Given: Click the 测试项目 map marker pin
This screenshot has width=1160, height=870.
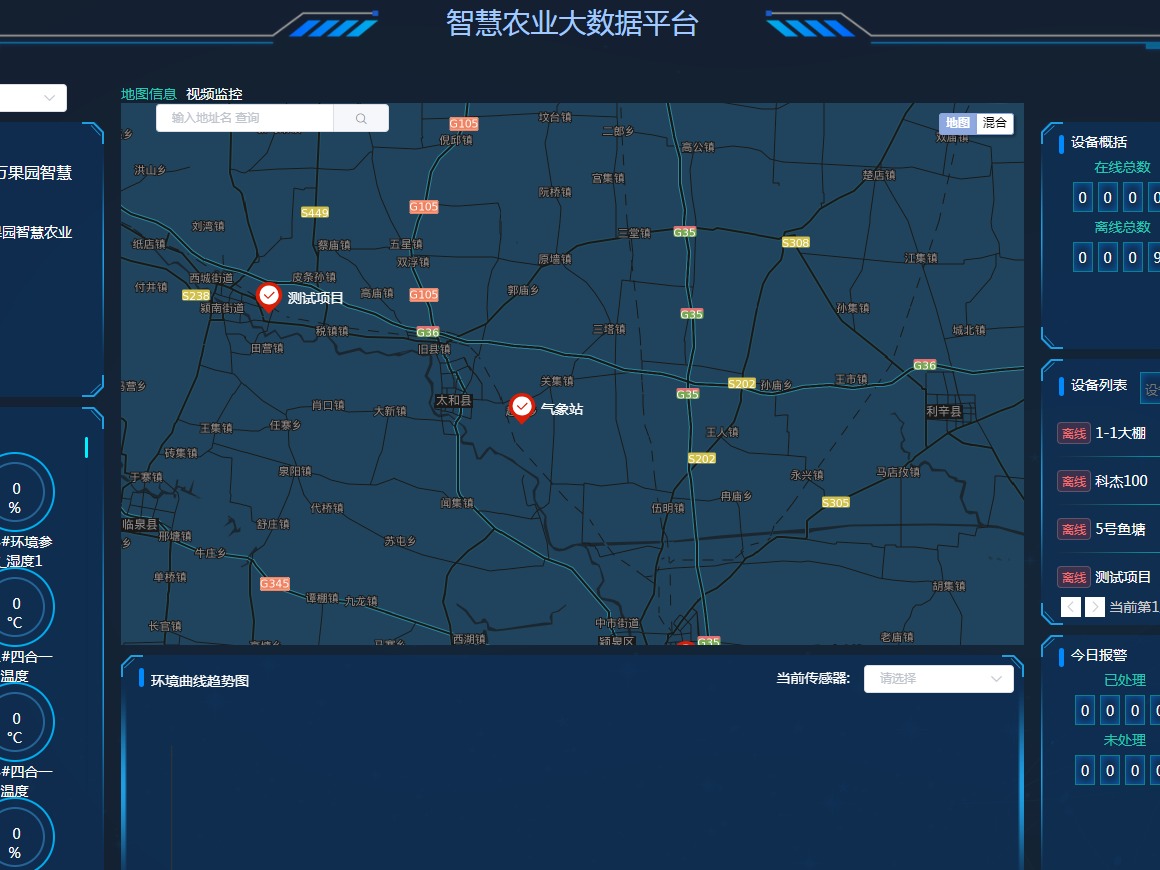Looking at the screenshot, I should tap(268, 296).
